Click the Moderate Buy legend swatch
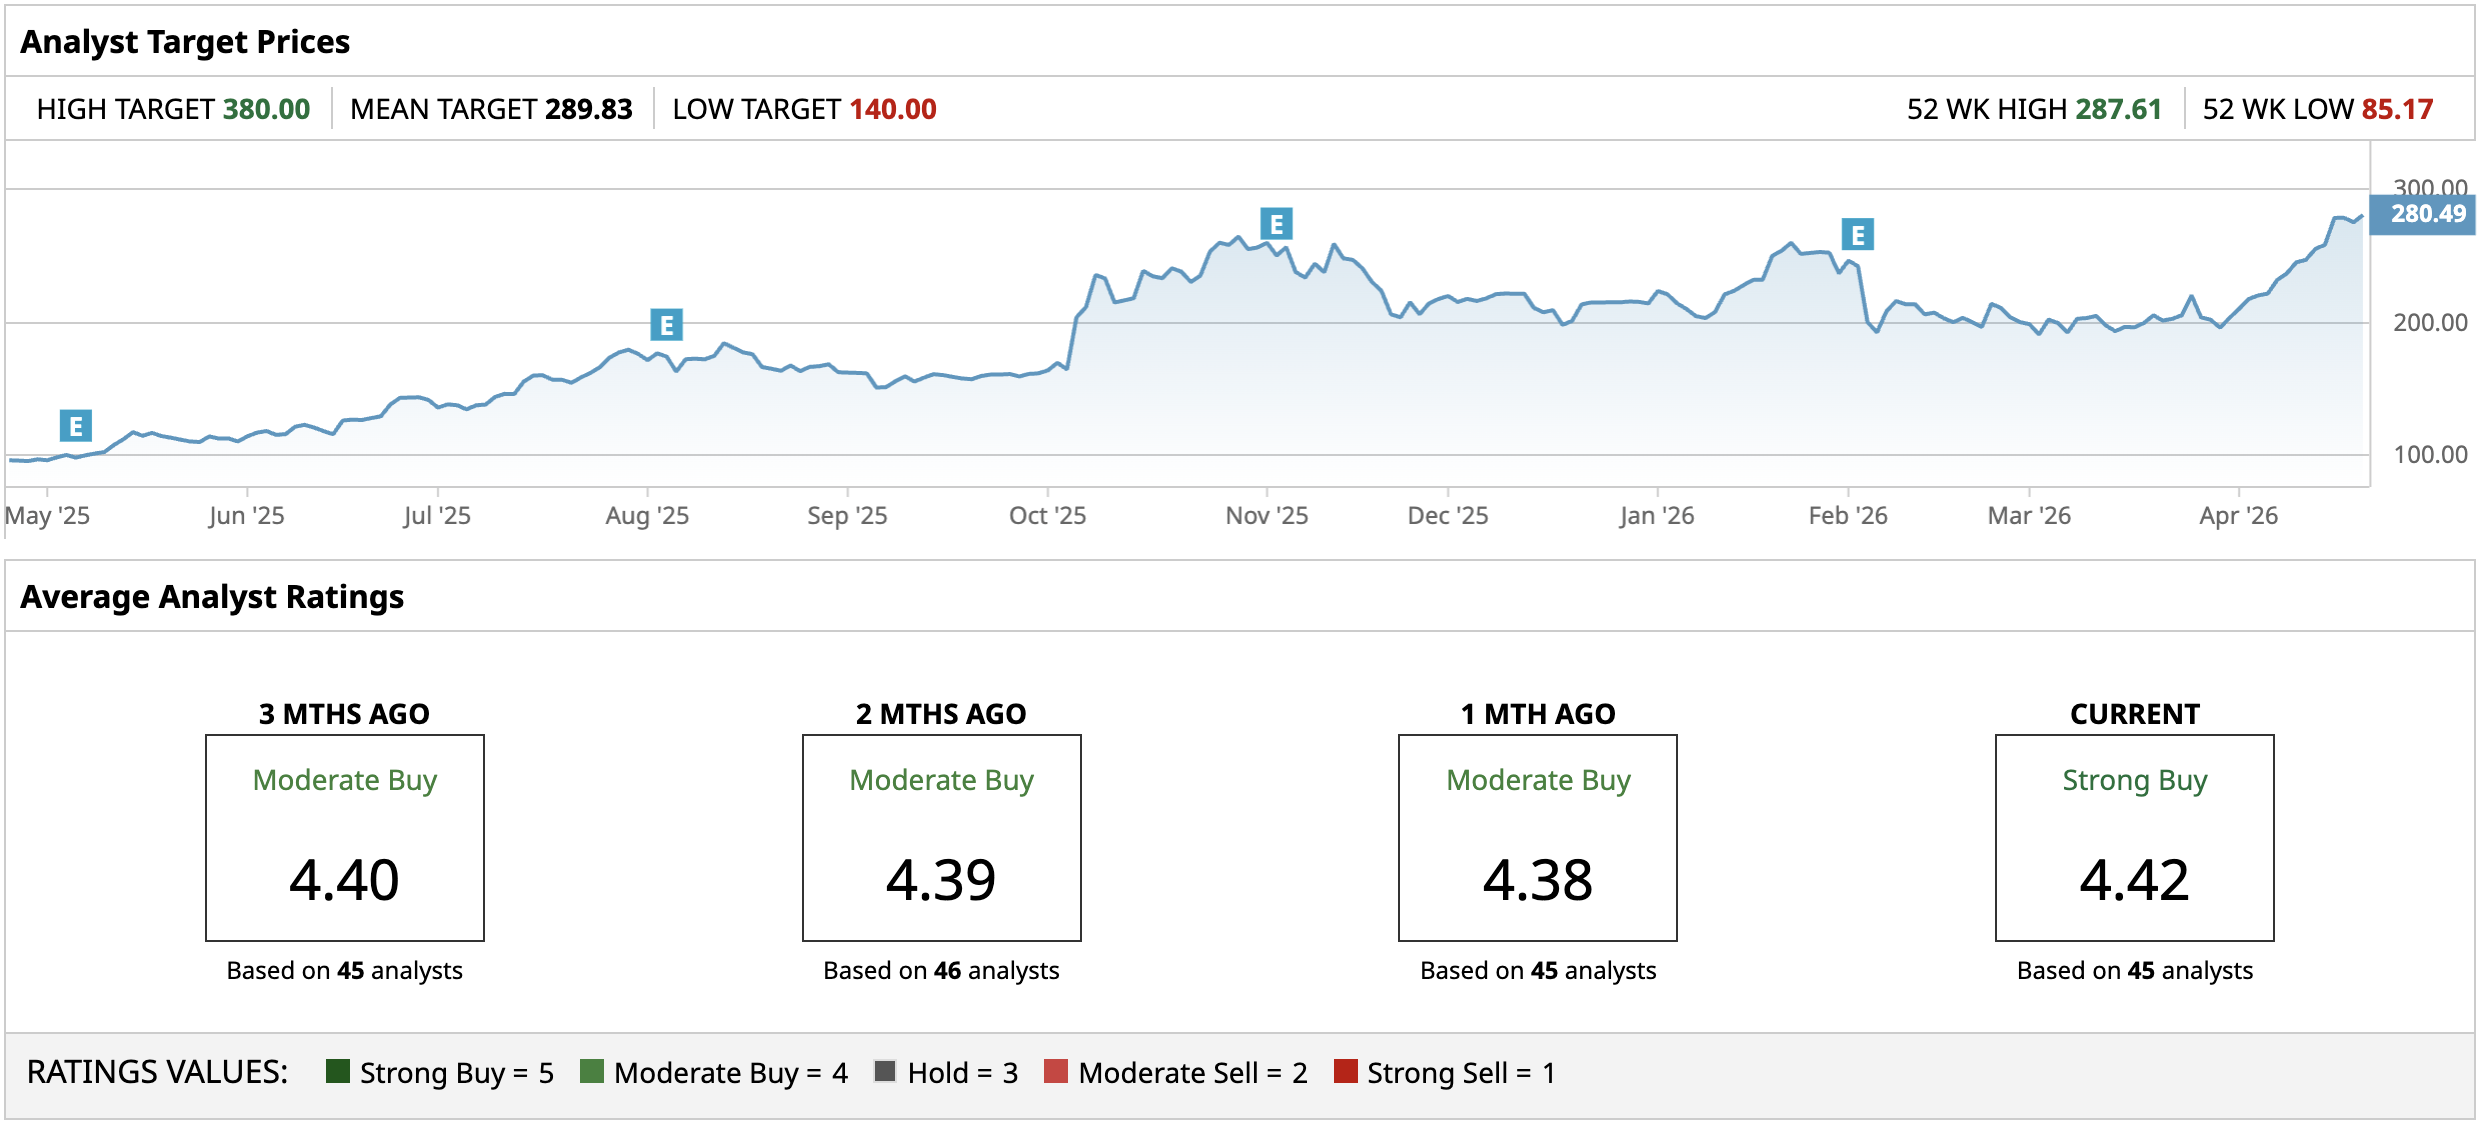Image resolution: width=2480 pixels, height=1125 pixels. (592, 1072)
